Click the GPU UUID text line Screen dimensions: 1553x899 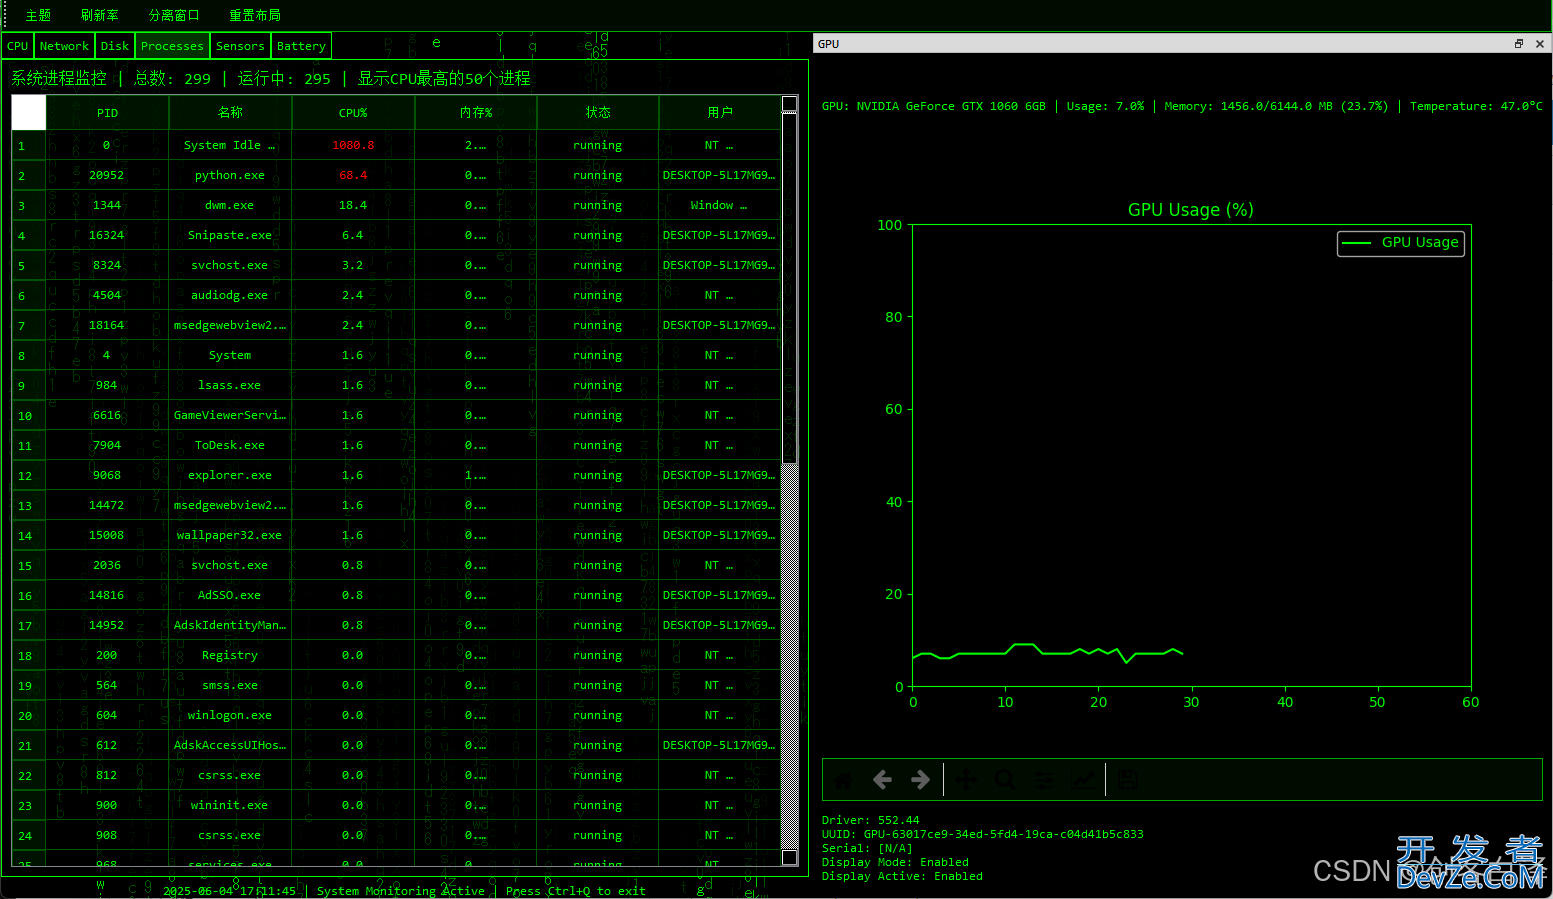pyautogui.click(x=983, y=834)
